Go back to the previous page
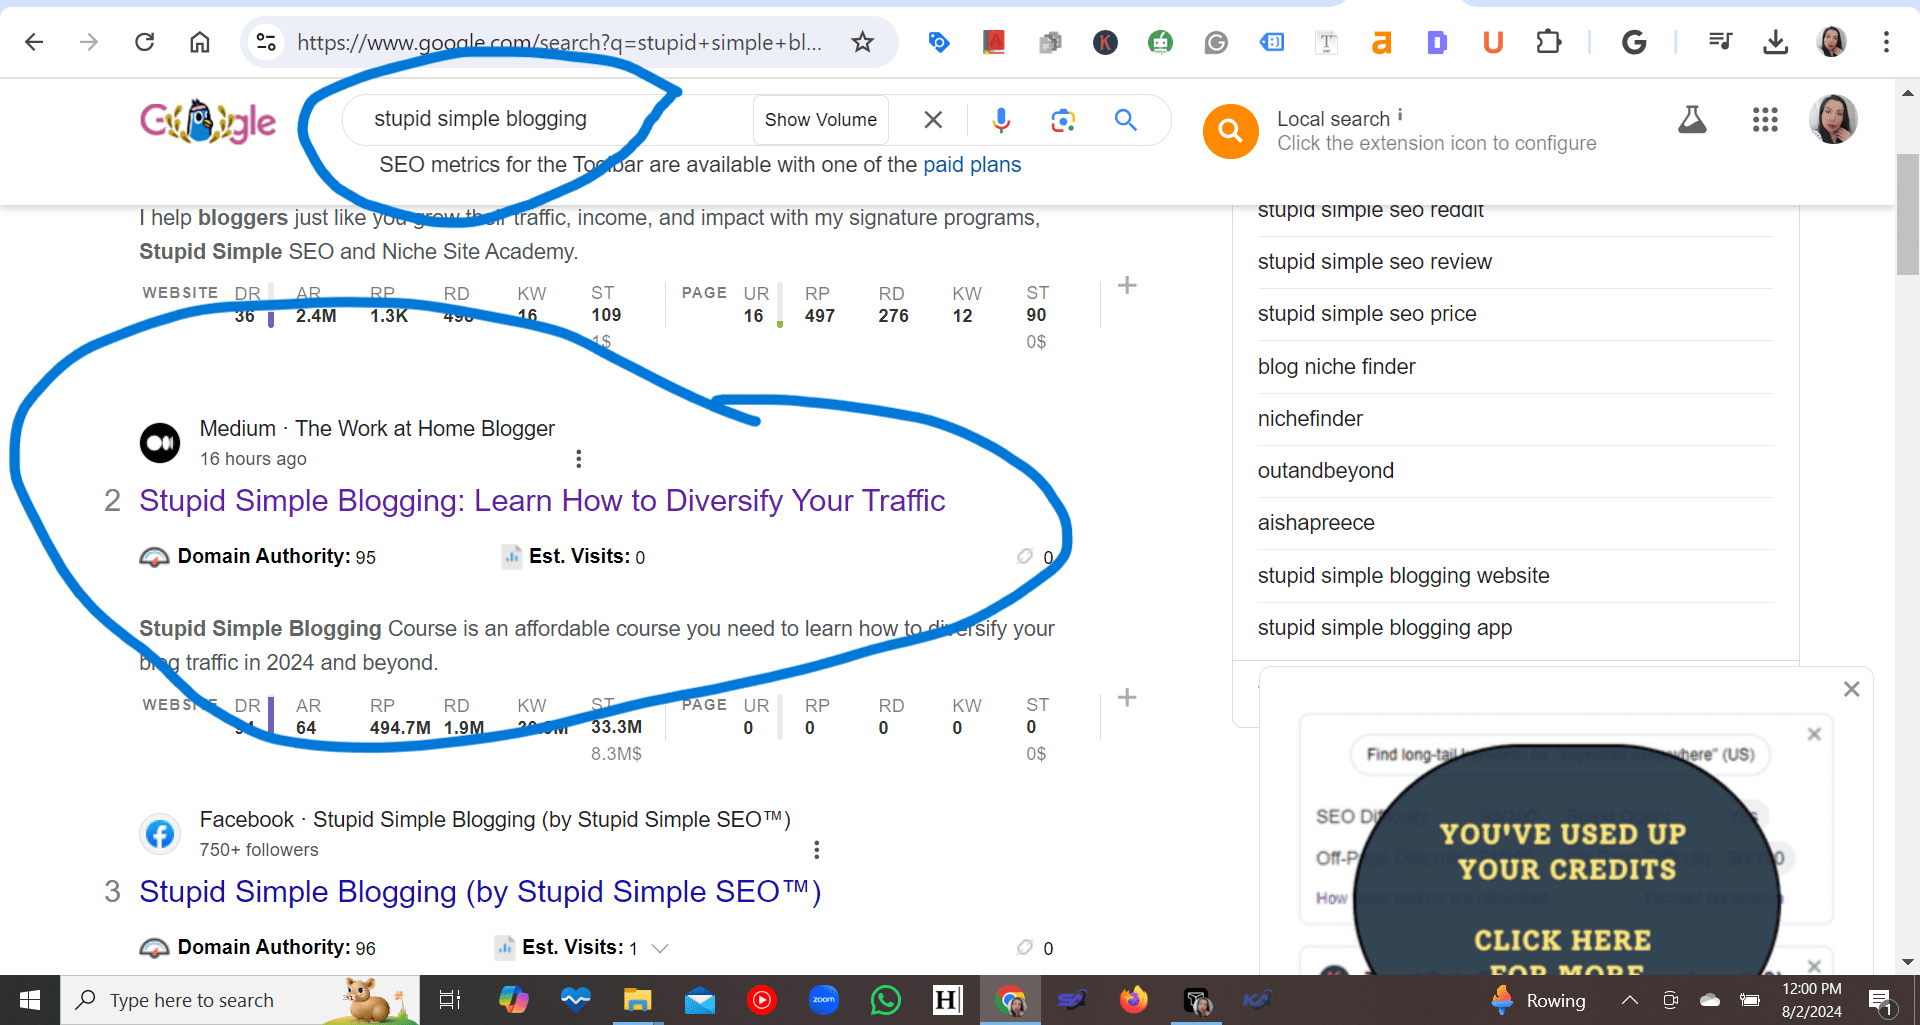1920x1025 pixels. (34, 42)
